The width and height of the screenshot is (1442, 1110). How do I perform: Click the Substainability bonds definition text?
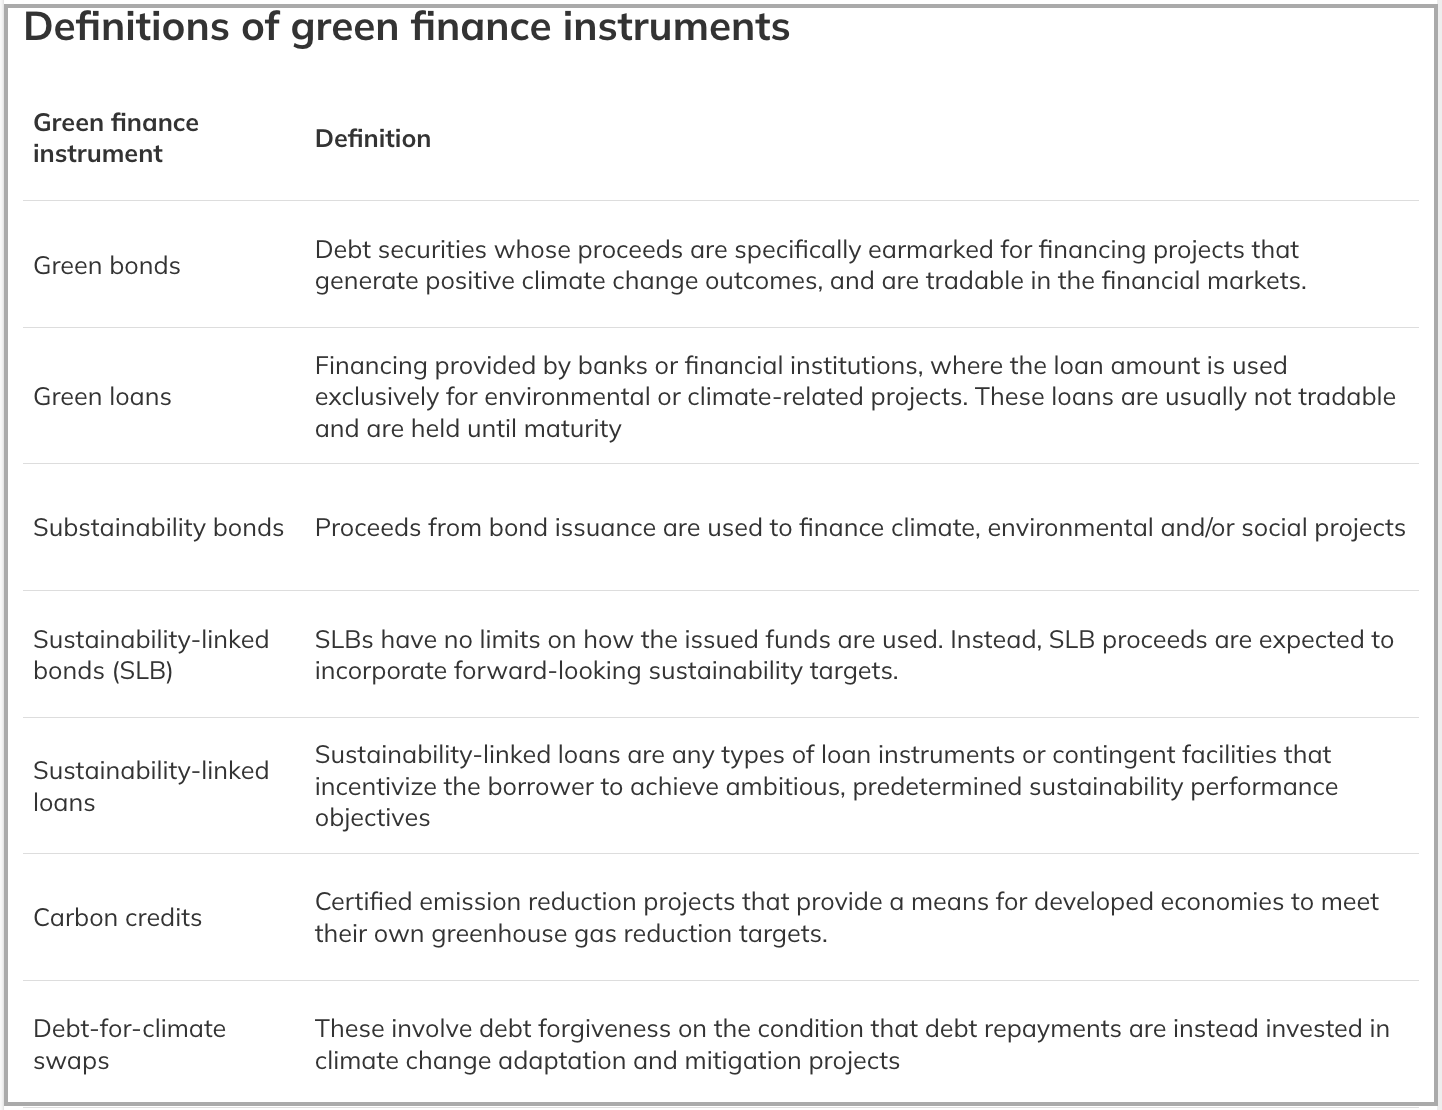tap(860, 527)
